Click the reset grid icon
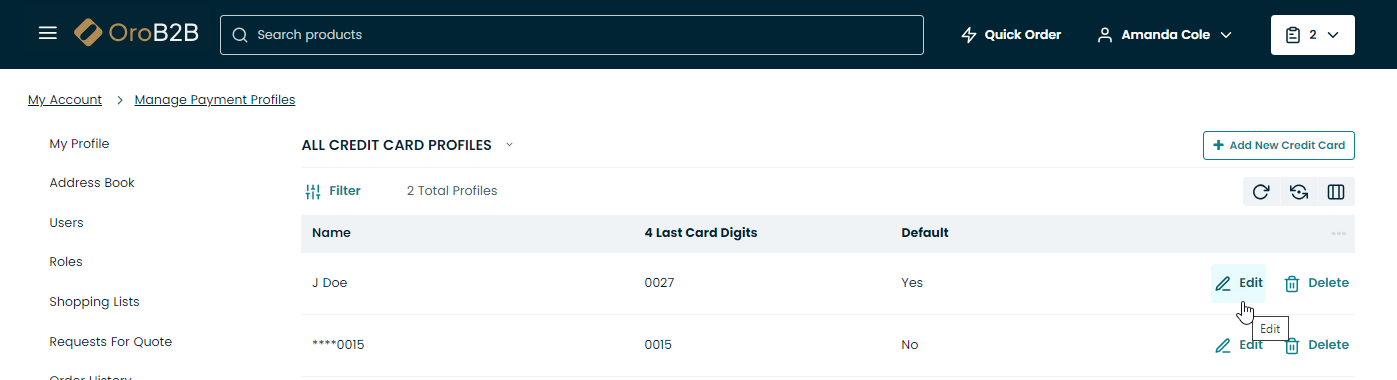 [1299, 192]
